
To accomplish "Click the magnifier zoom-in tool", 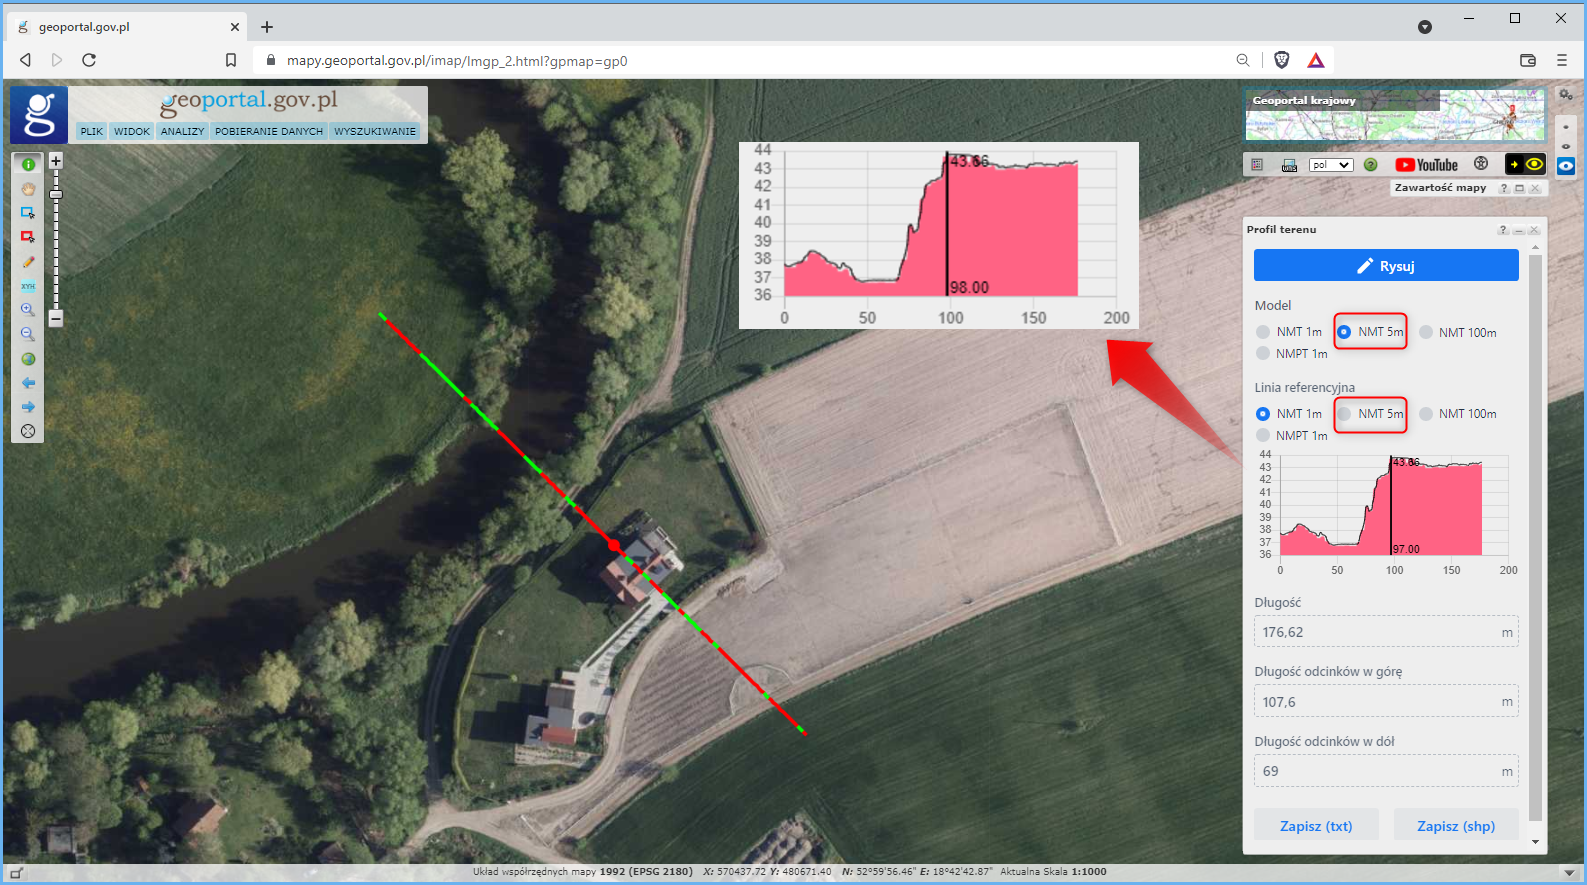I will [x=28, y=310].
